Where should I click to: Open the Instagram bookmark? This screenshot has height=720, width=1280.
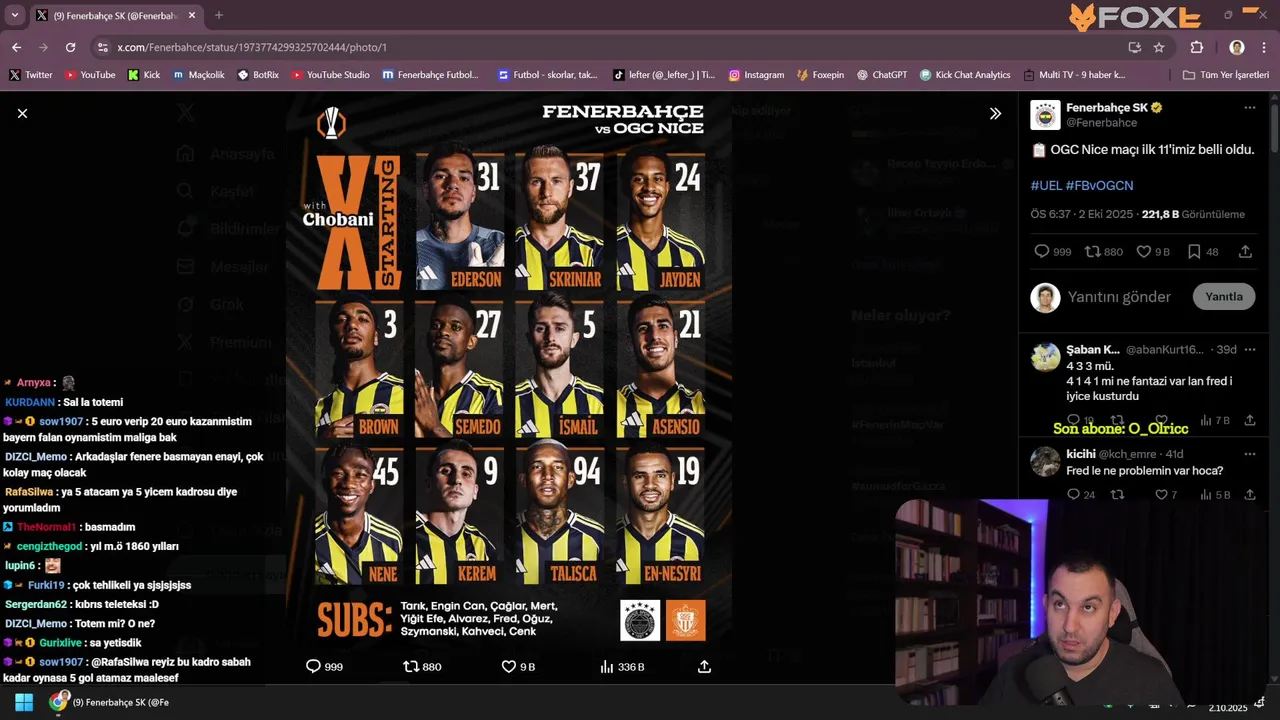[x=757, y=75]
